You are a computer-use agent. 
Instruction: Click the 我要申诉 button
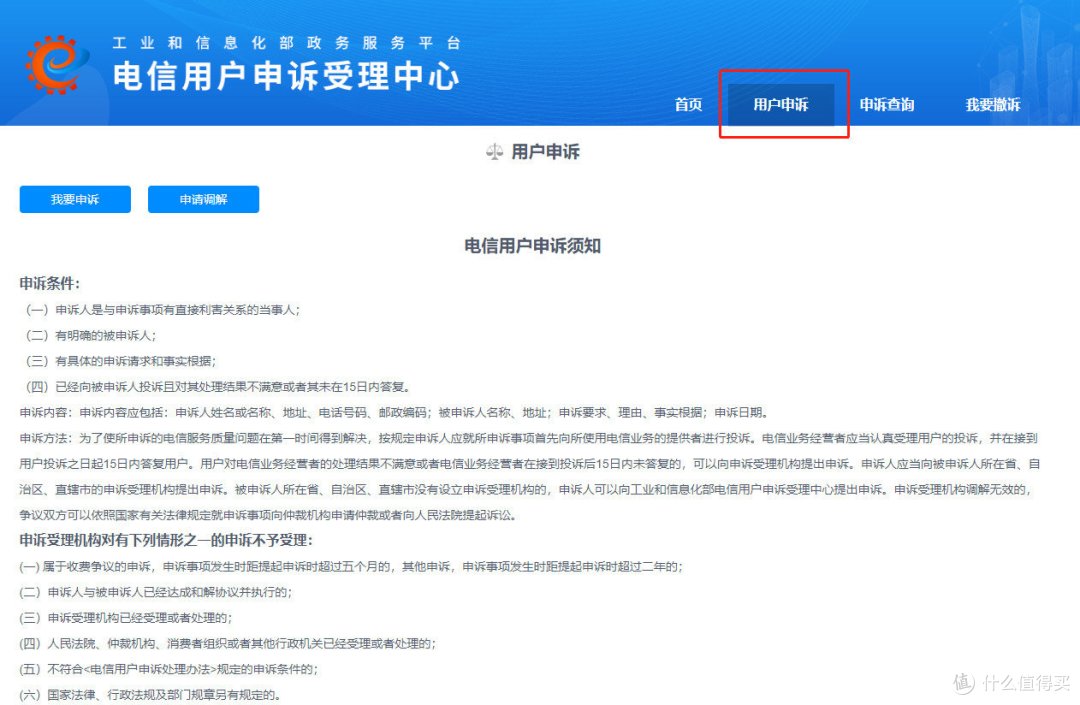(x=75, y=199)
